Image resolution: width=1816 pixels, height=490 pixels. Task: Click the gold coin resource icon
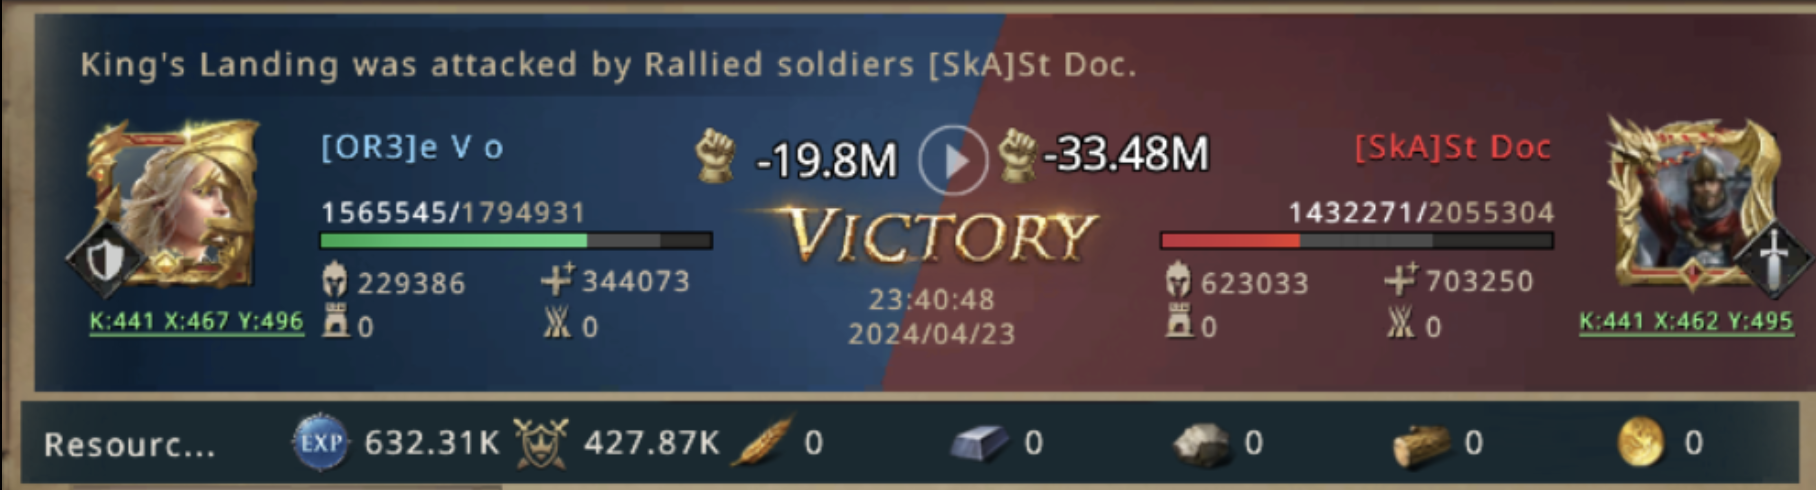click(1641, 442)
